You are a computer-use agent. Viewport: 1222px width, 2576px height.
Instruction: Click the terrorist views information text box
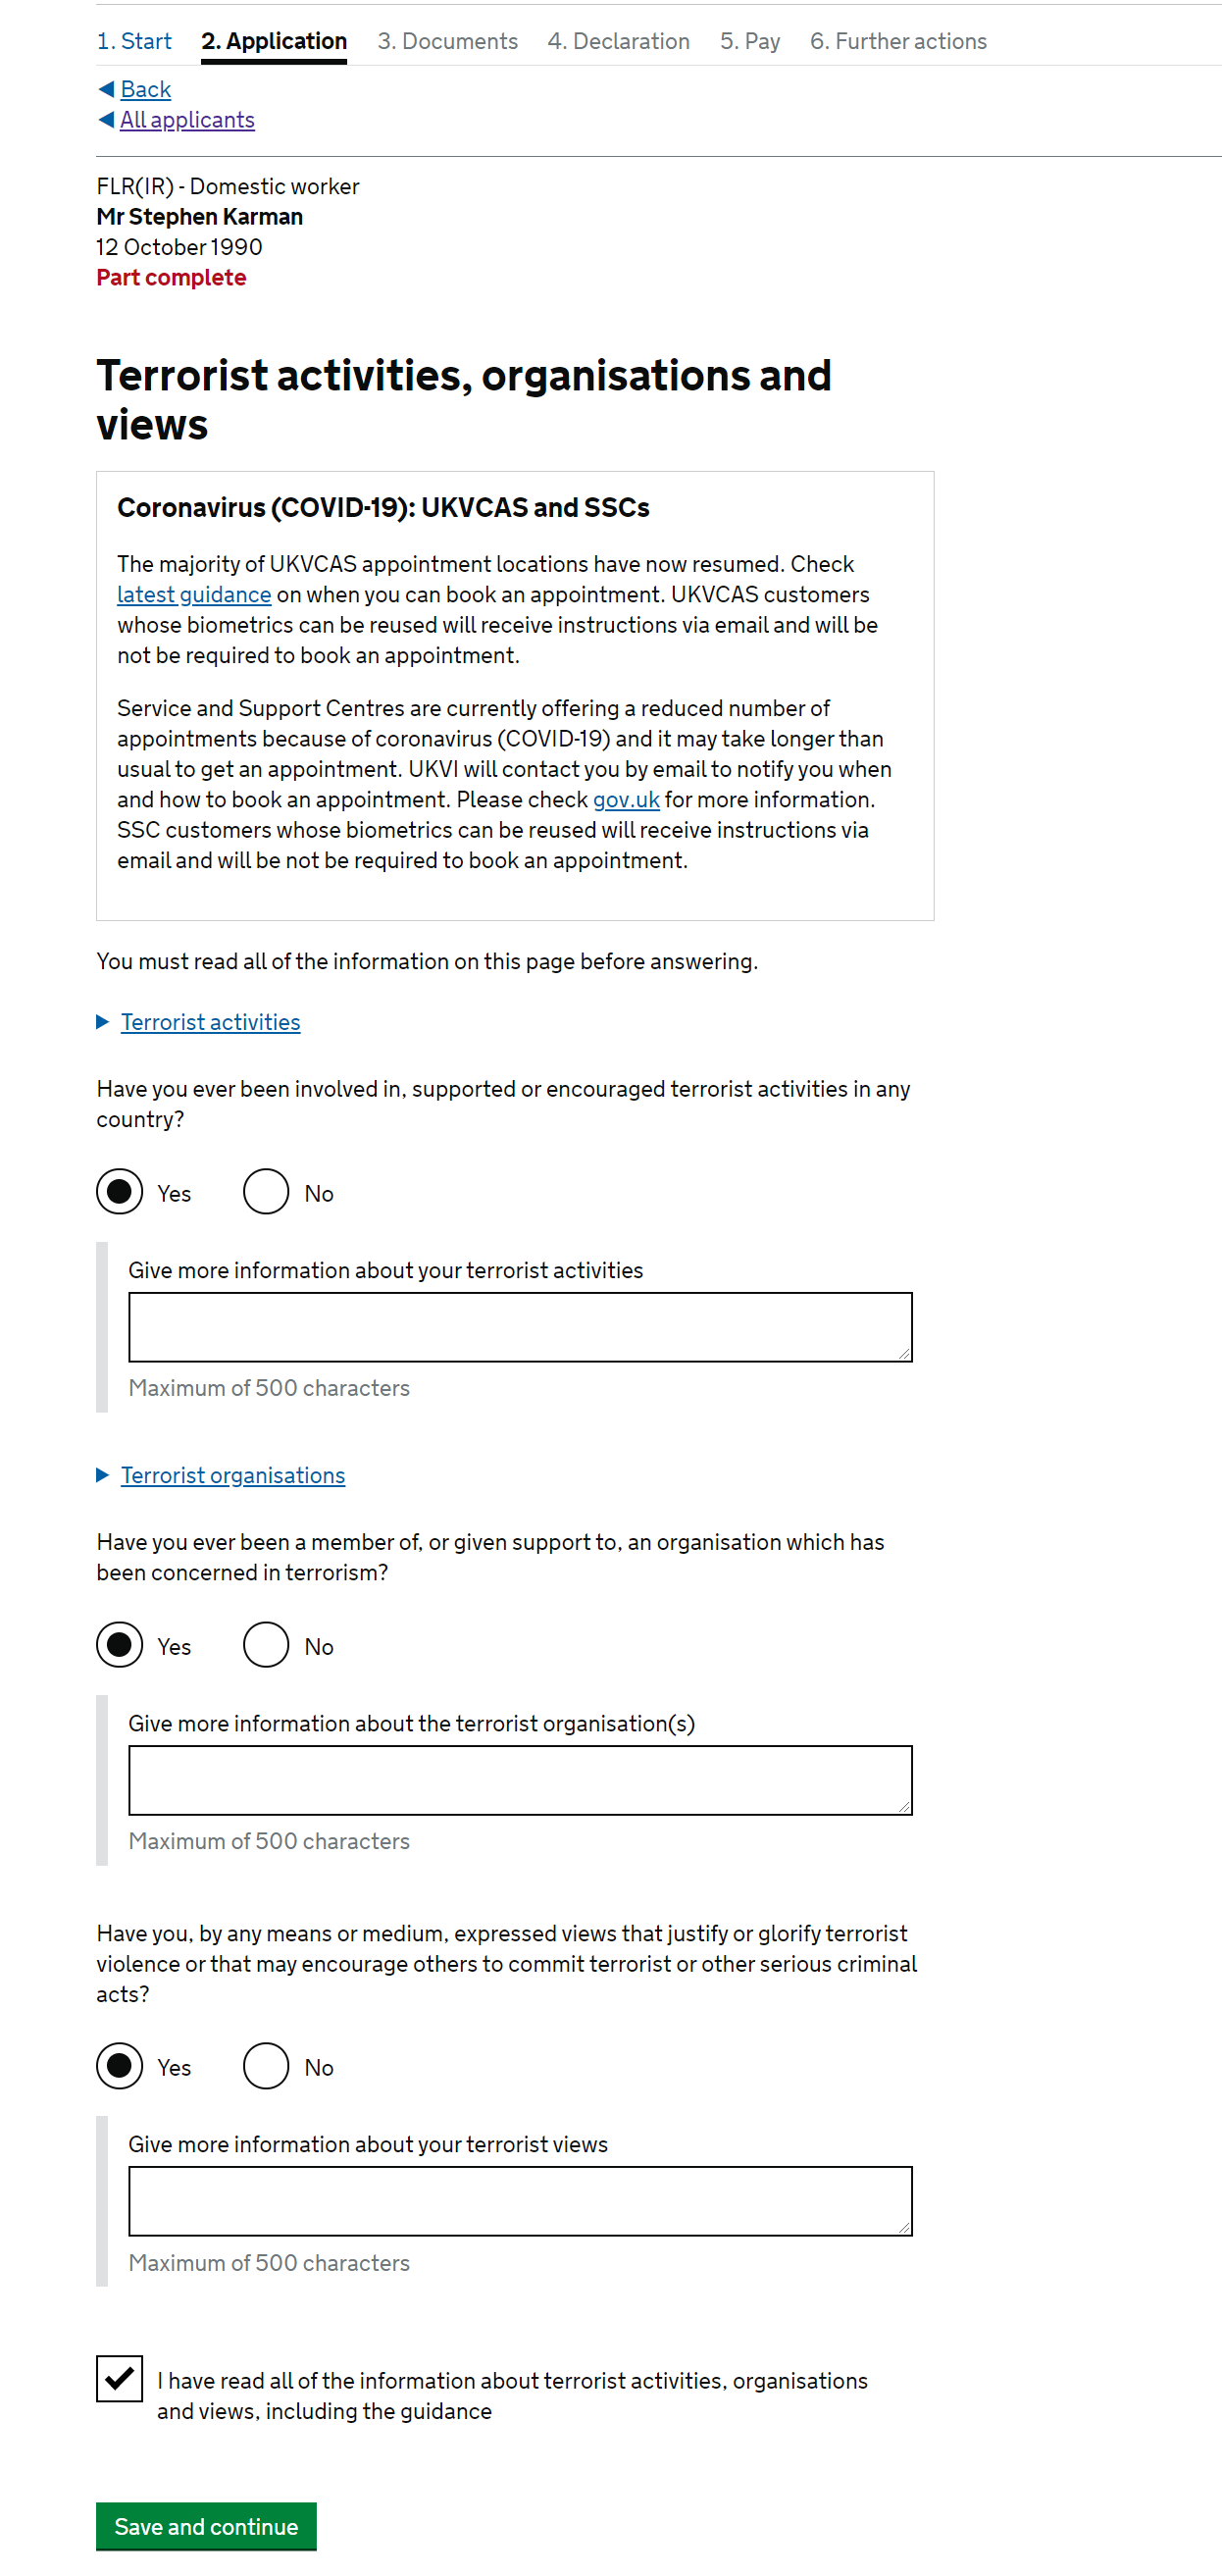tap(520, 2201)
